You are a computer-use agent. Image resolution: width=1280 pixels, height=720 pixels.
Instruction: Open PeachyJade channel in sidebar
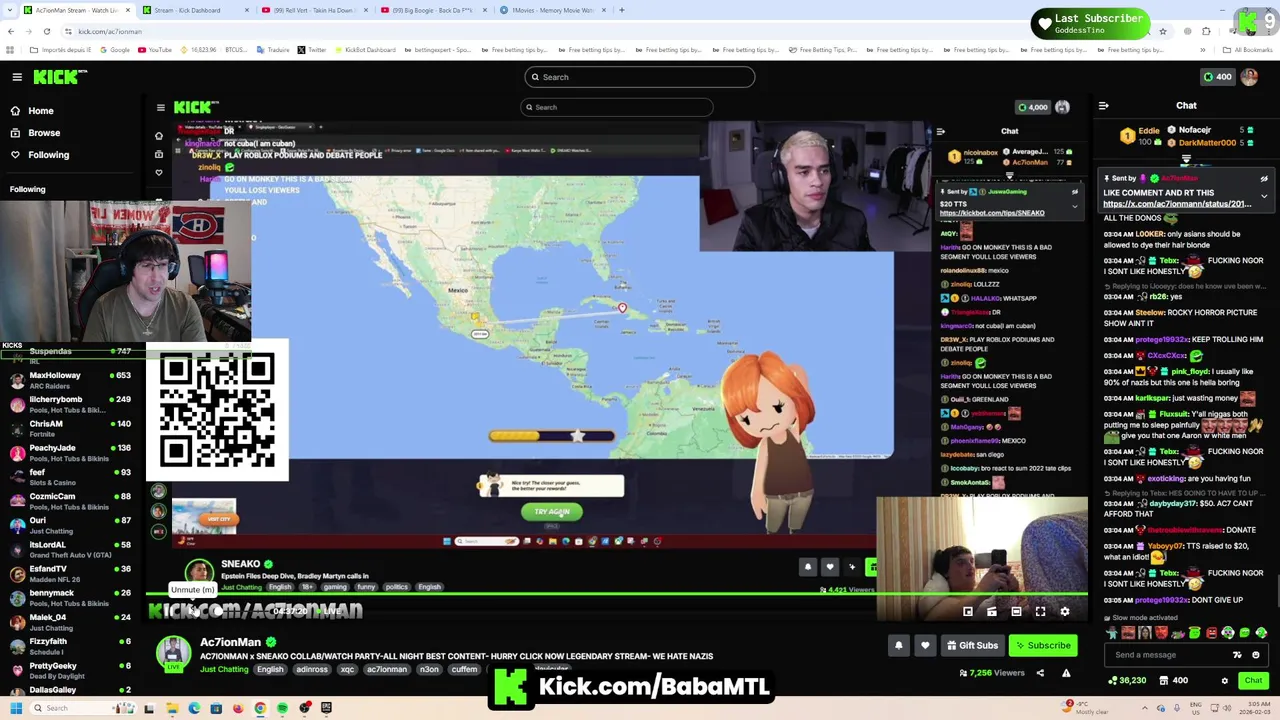coord(70,453)
